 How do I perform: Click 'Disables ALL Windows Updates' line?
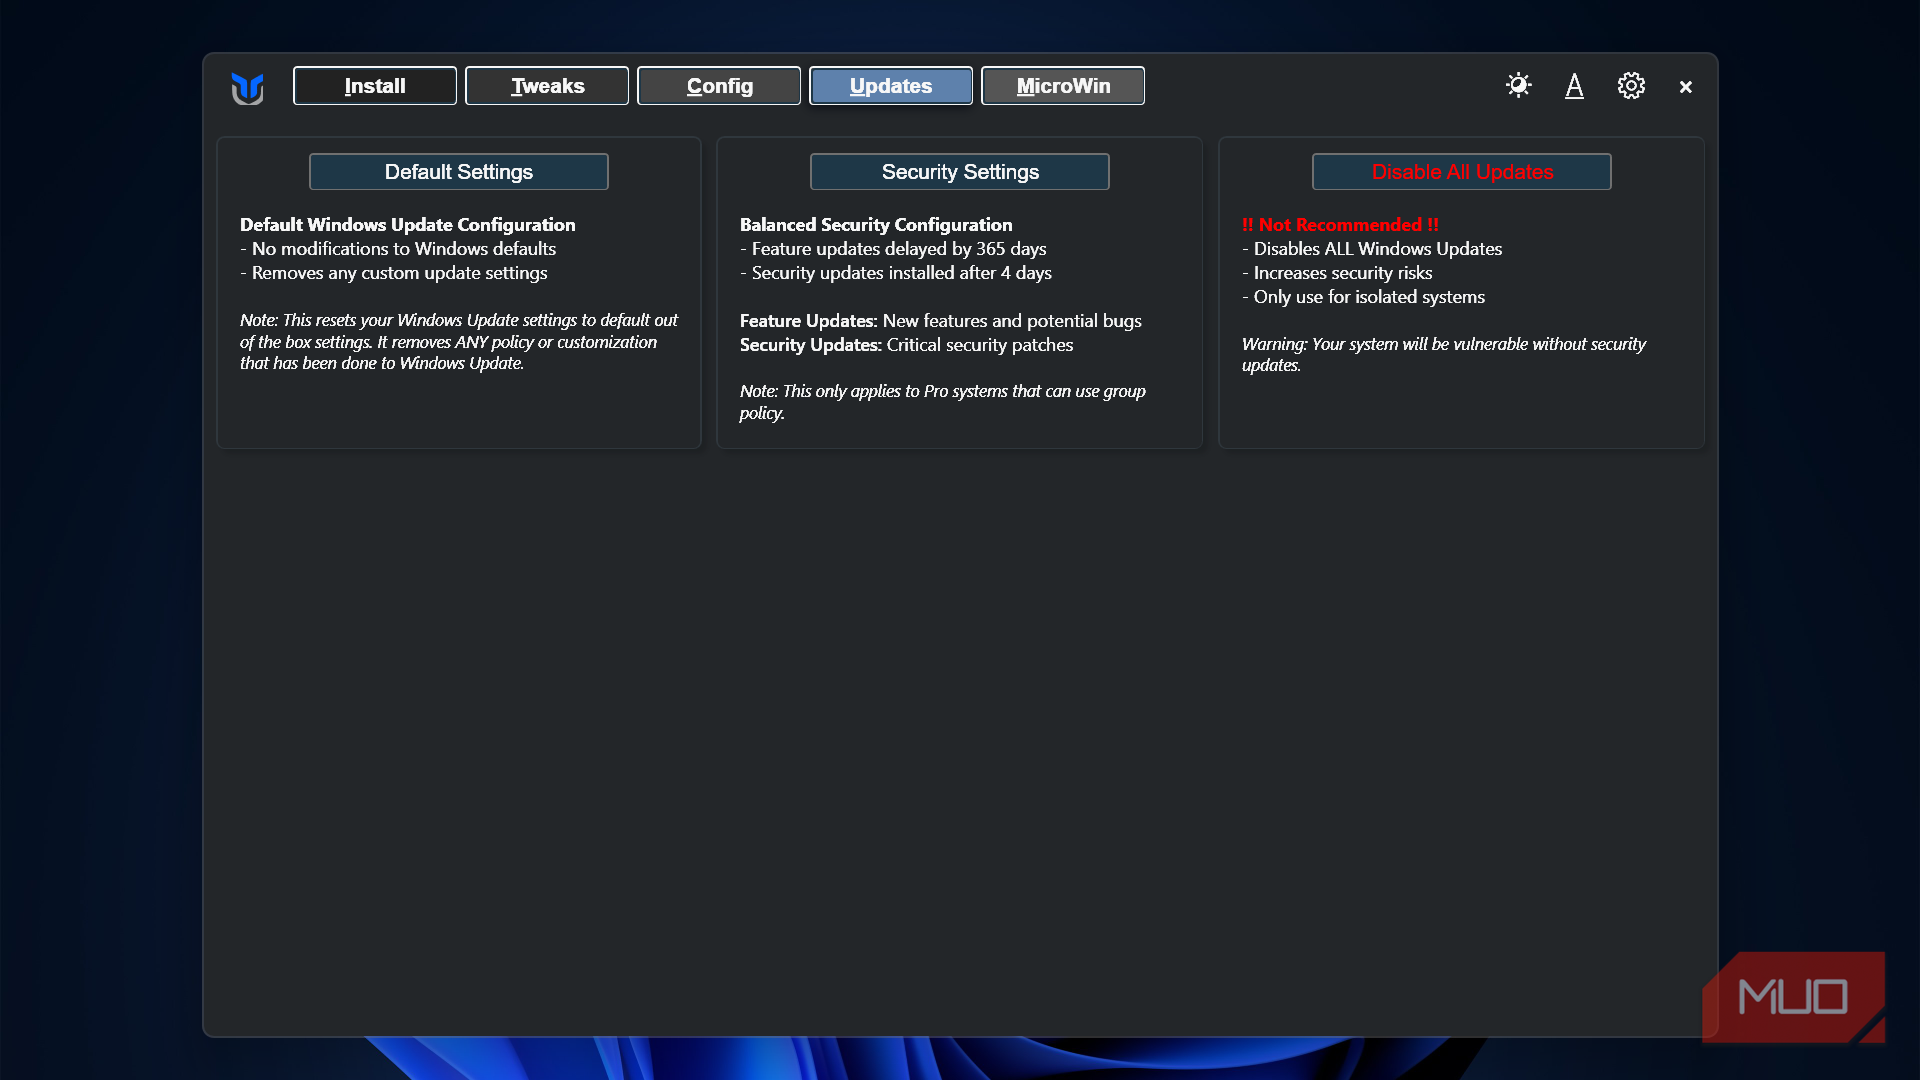pos(1372,249)
